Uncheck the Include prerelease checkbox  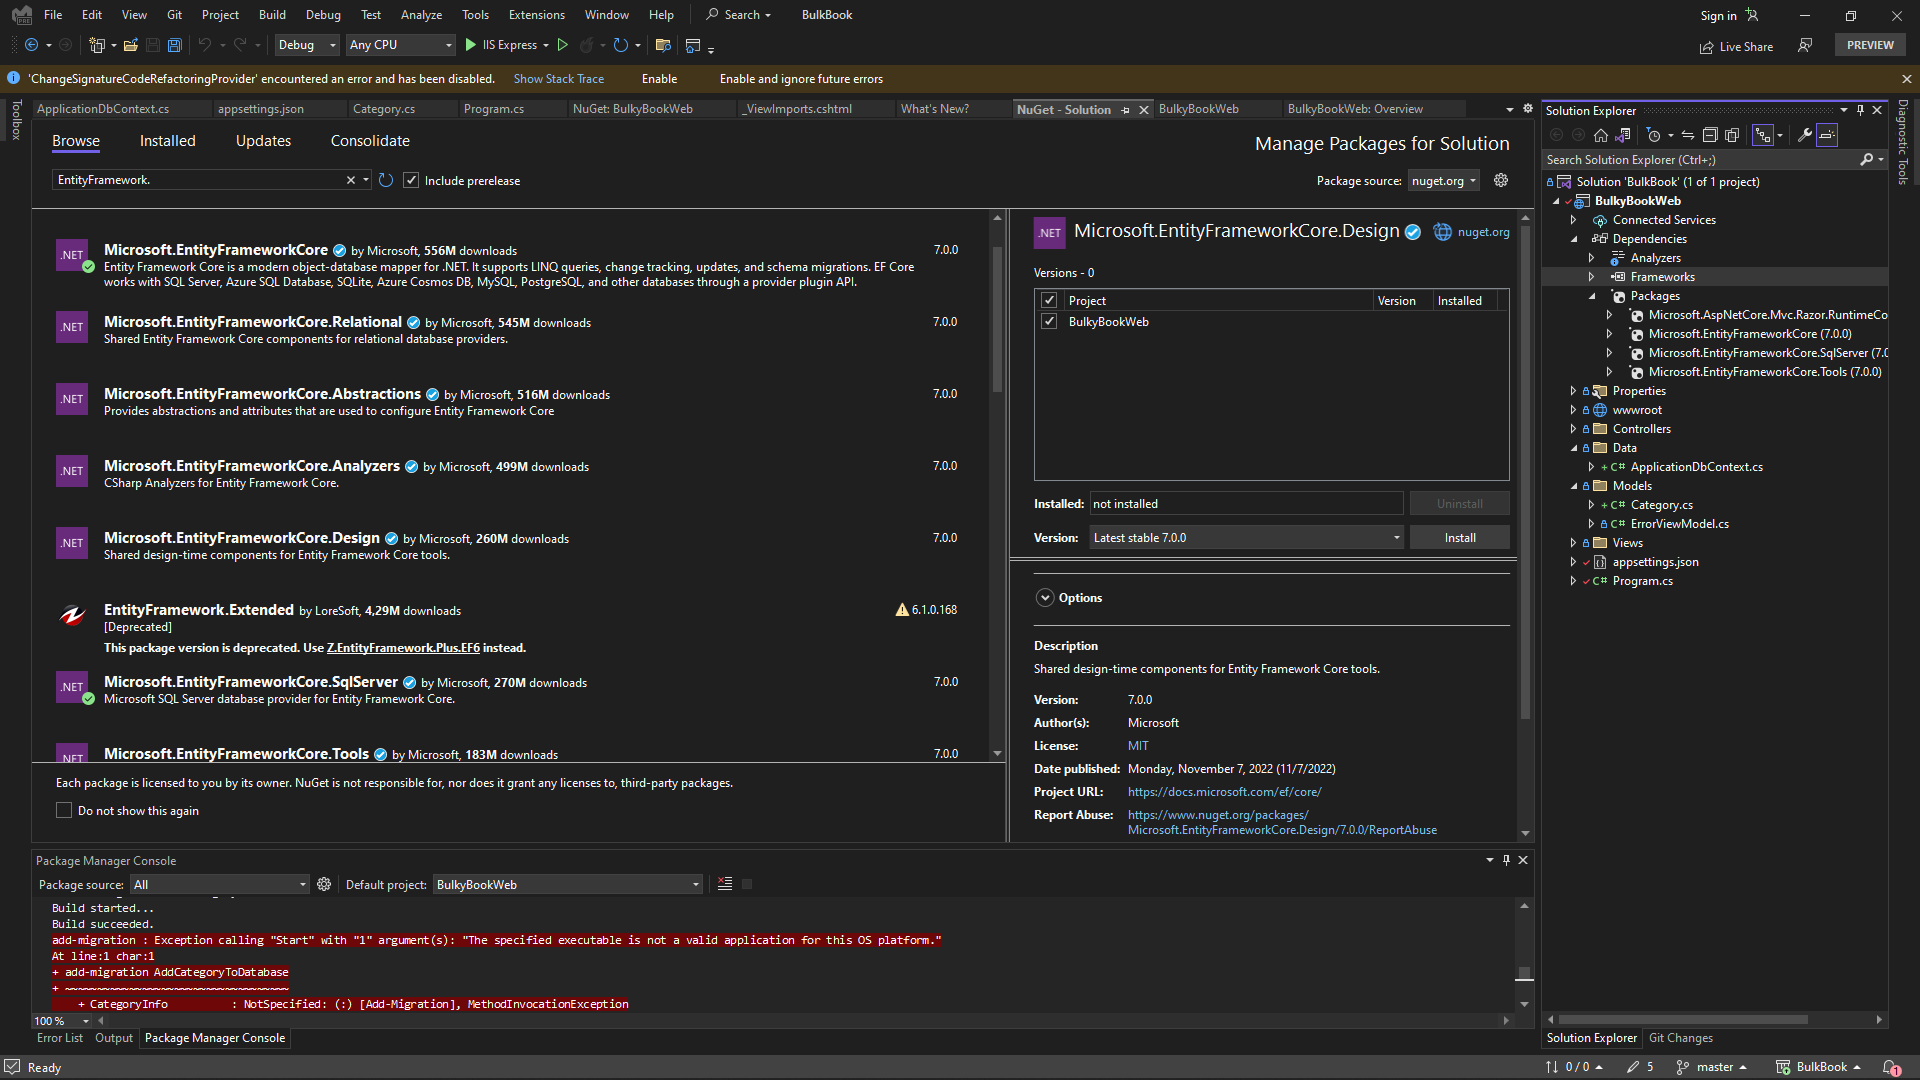[x=411, y=181]
